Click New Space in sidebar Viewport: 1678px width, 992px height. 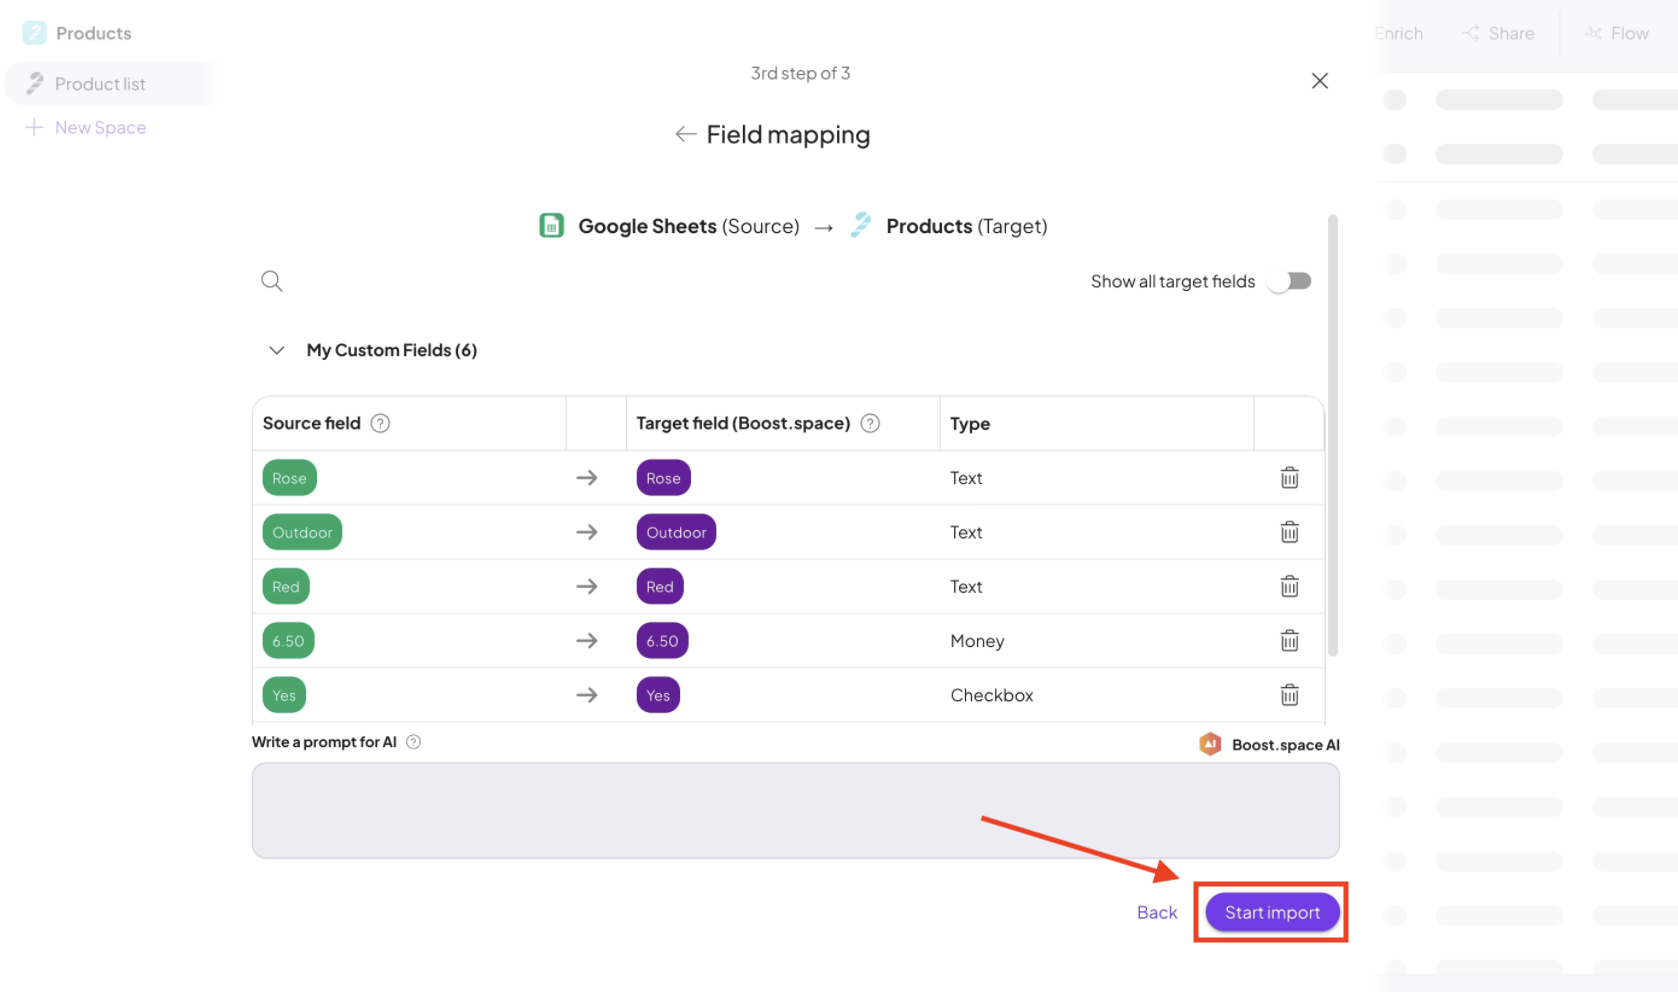(100, 127)
